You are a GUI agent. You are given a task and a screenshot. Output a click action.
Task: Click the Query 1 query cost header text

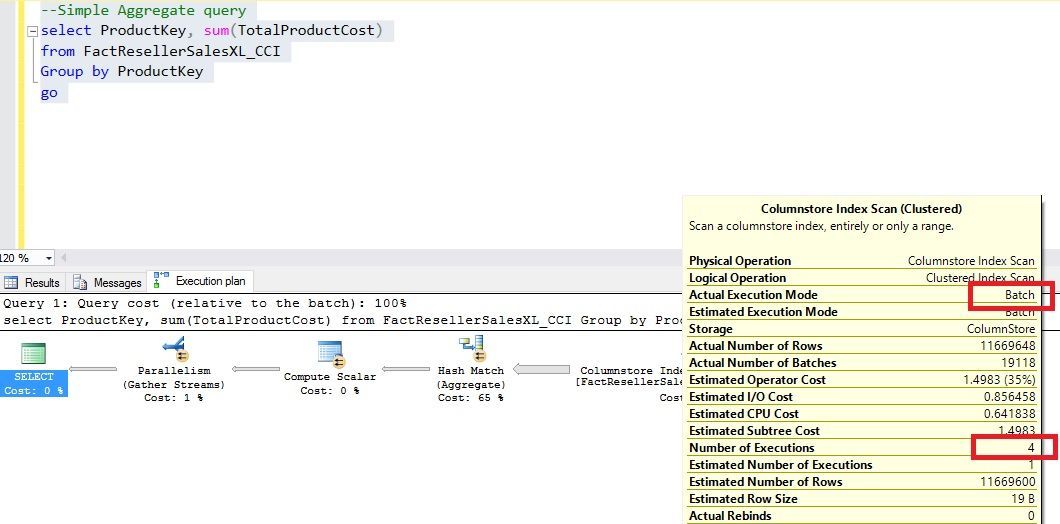205,303
